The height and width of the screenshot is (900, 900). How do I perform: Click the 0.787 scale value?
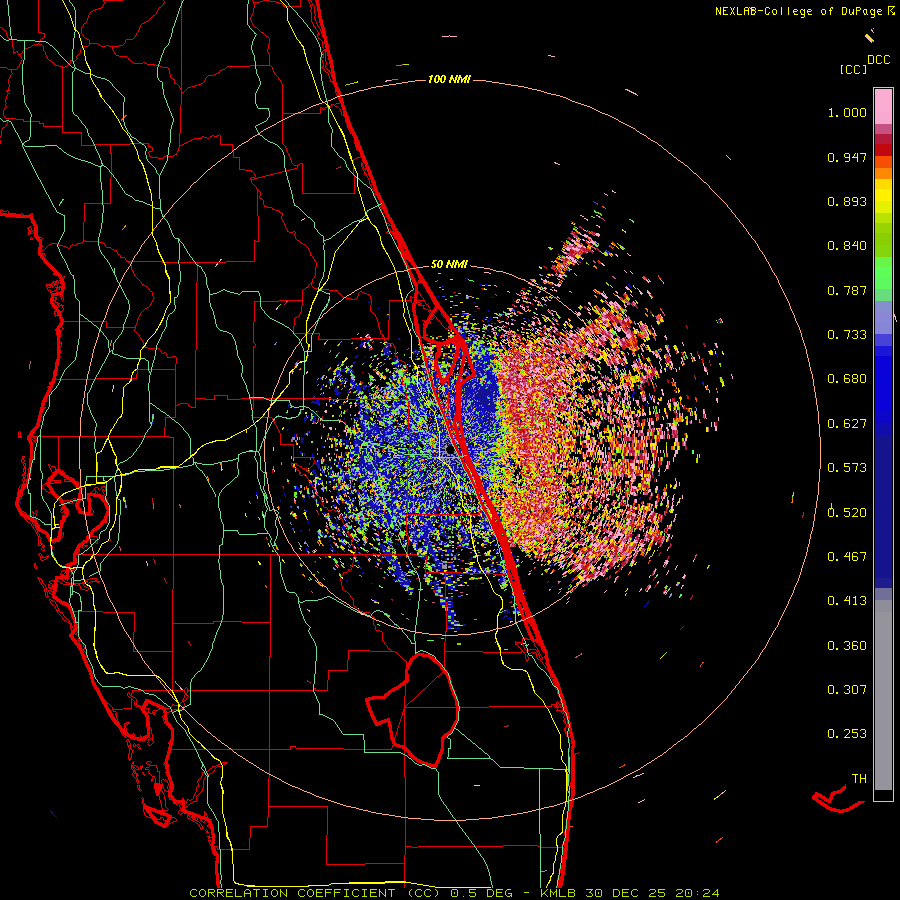847,290
